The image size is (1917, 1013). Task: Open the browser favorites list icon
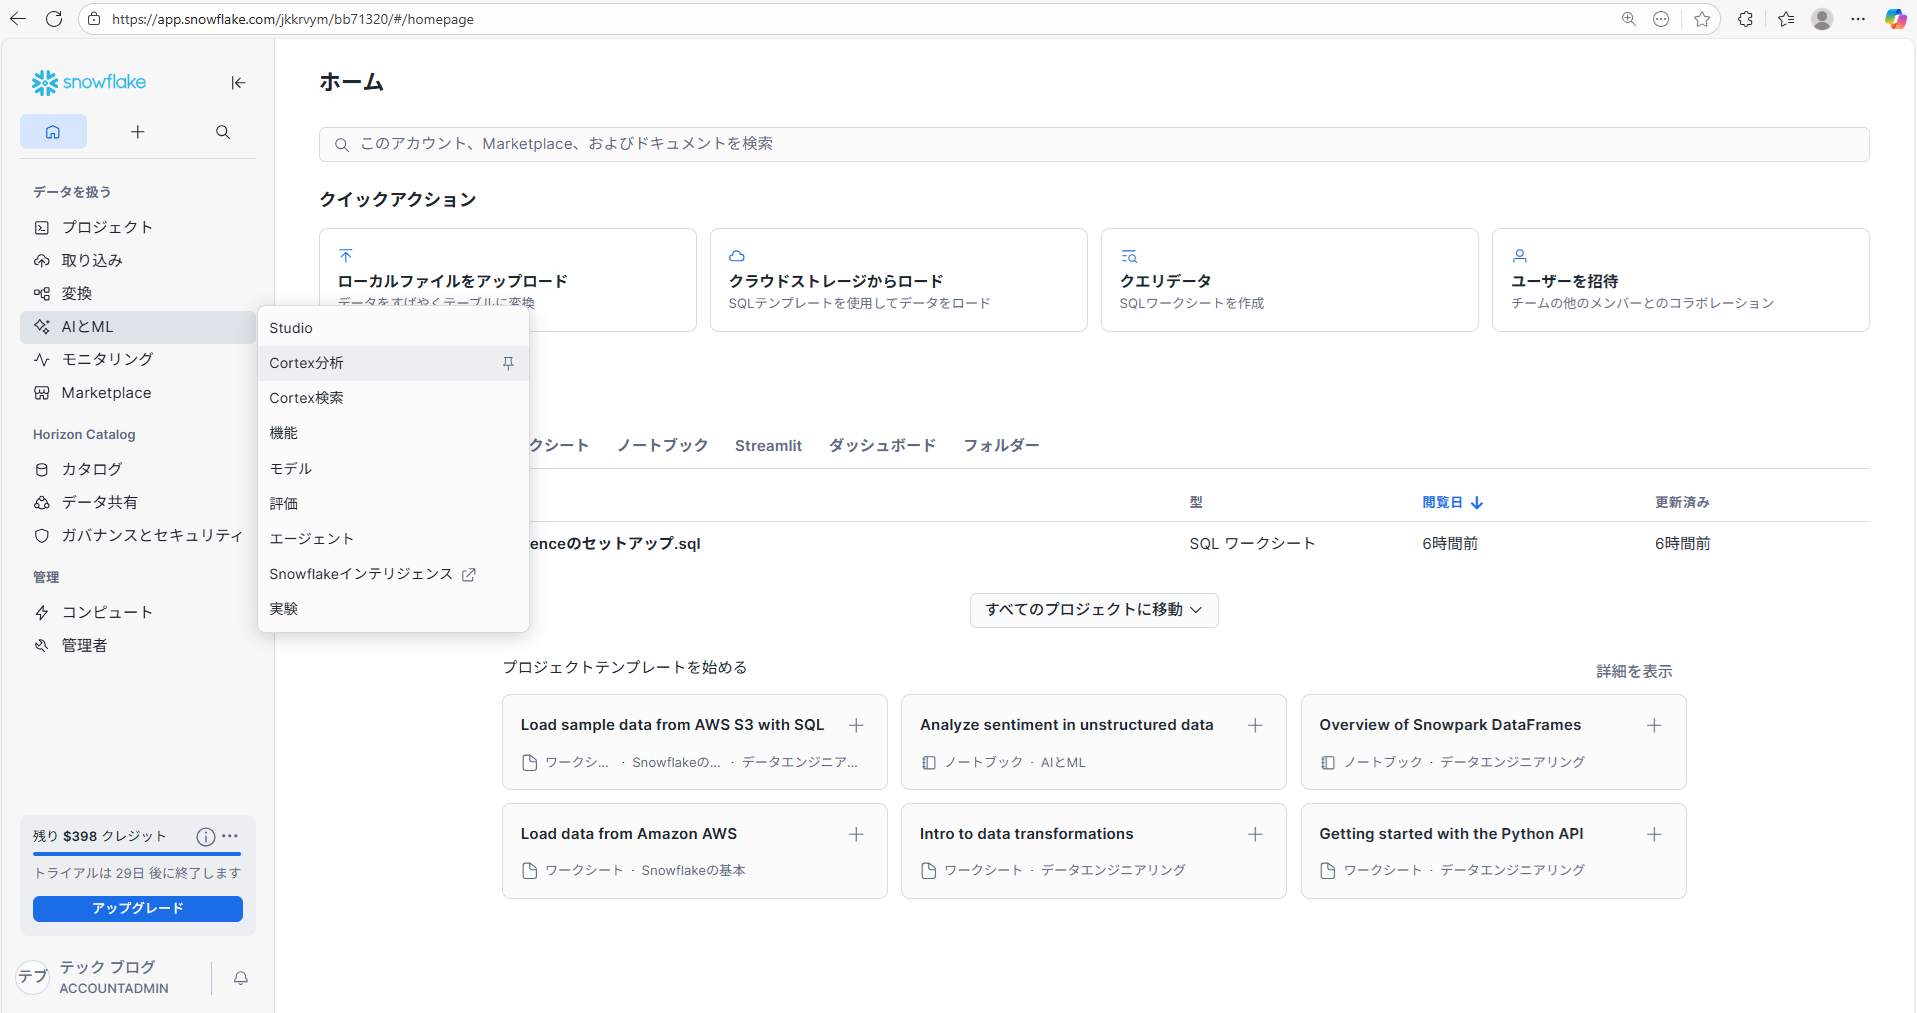1786,19
